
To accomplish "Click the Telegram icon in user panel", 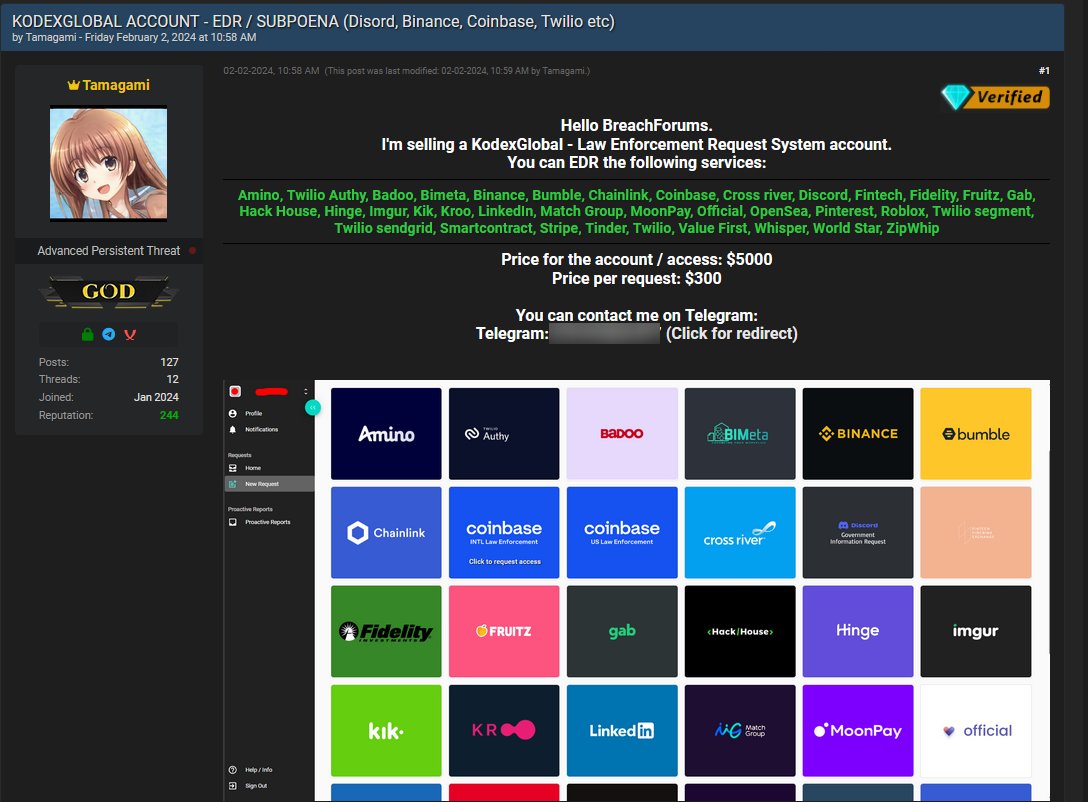I will click(109, 334).
